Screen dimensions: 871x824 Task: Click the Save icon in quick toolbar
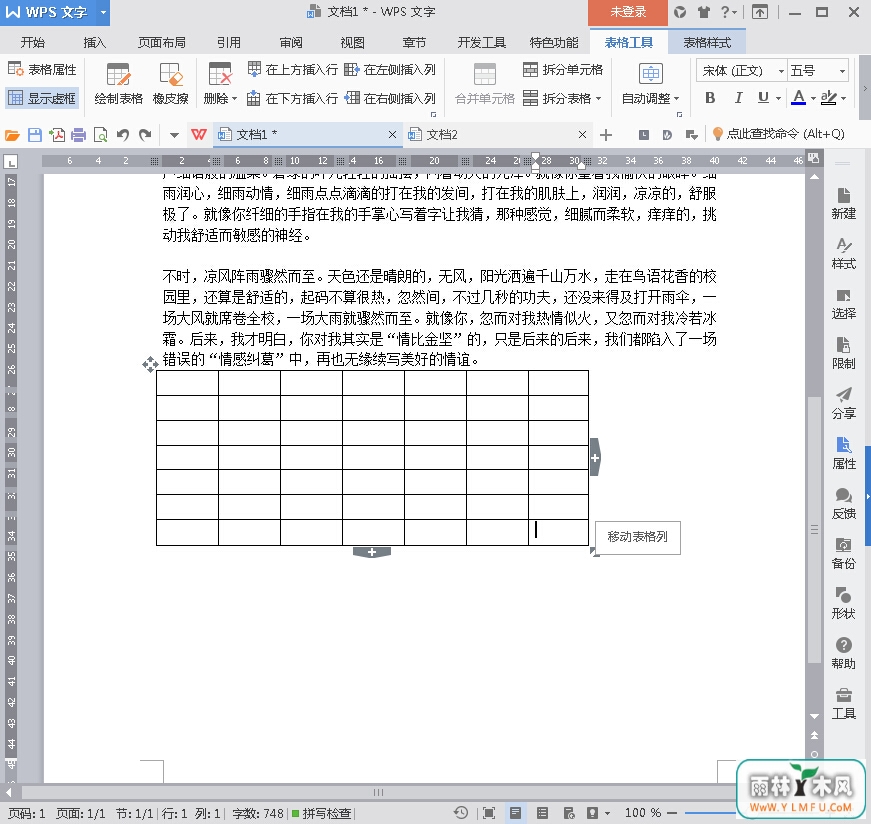coord(35,134)
